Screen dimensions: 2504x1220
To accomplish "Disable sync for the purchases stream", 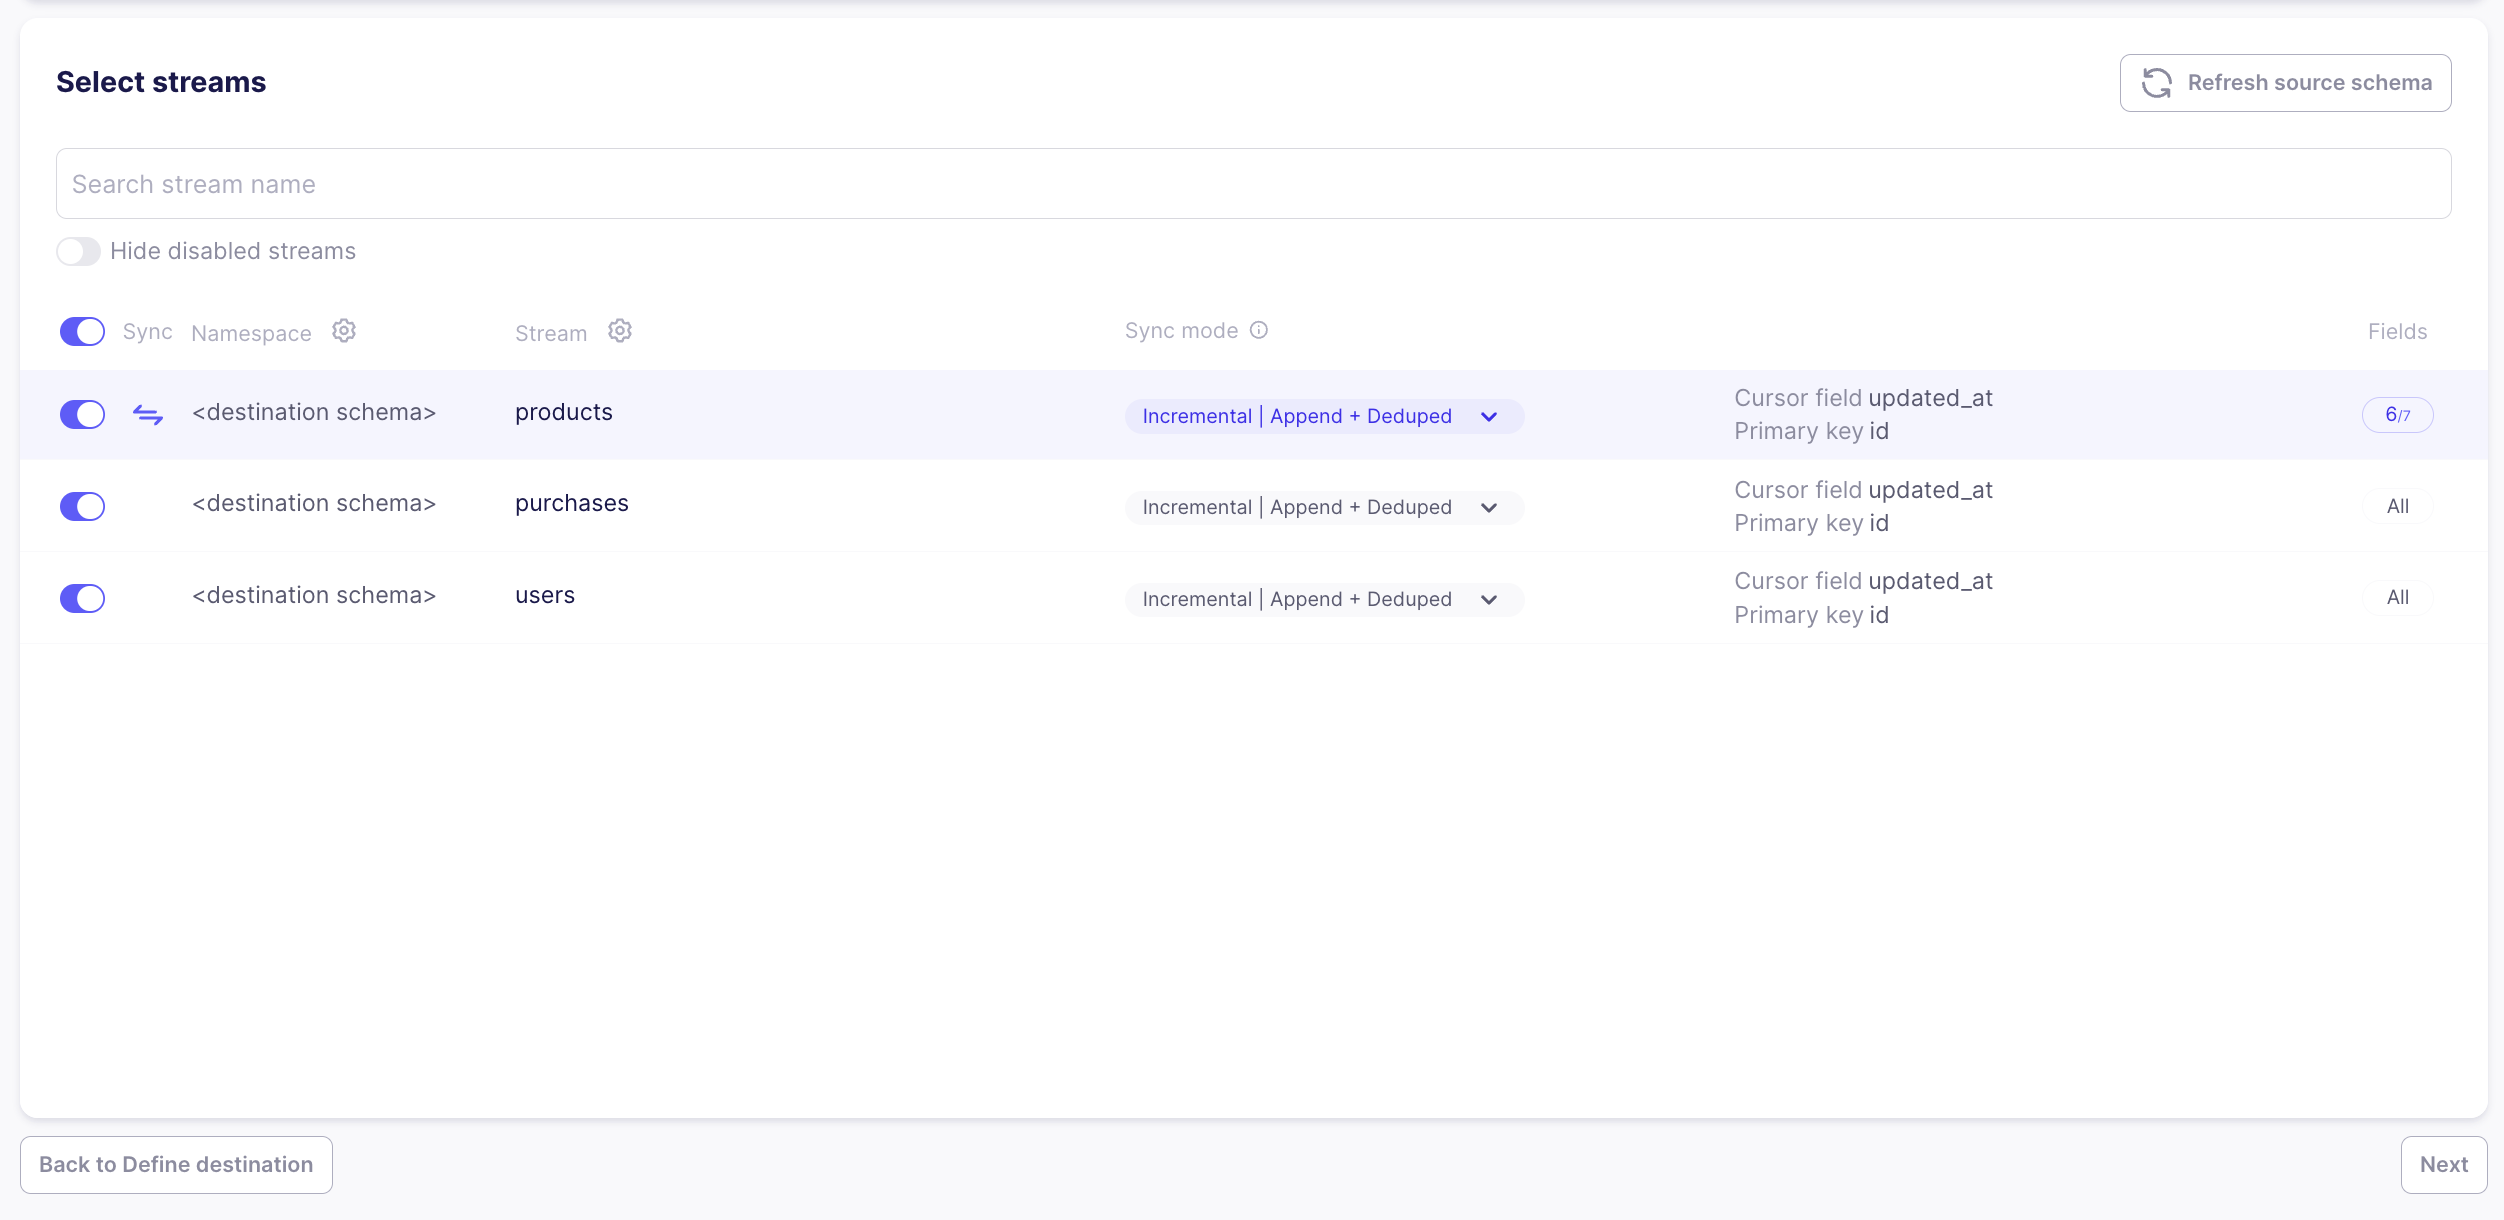I will (82, 506).
